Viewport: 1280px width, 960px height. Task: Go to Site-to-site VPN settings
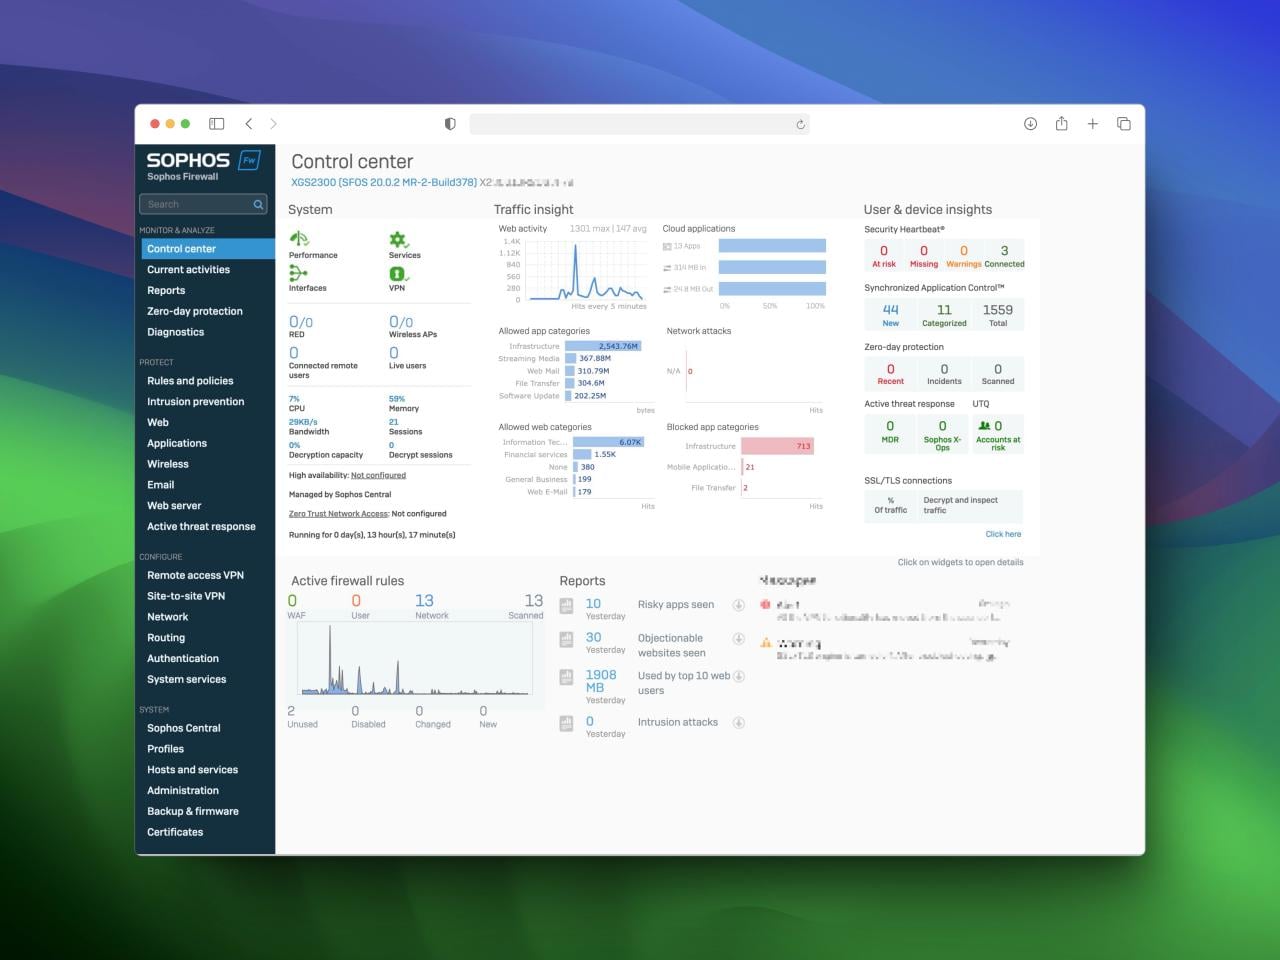click(185, 595)
